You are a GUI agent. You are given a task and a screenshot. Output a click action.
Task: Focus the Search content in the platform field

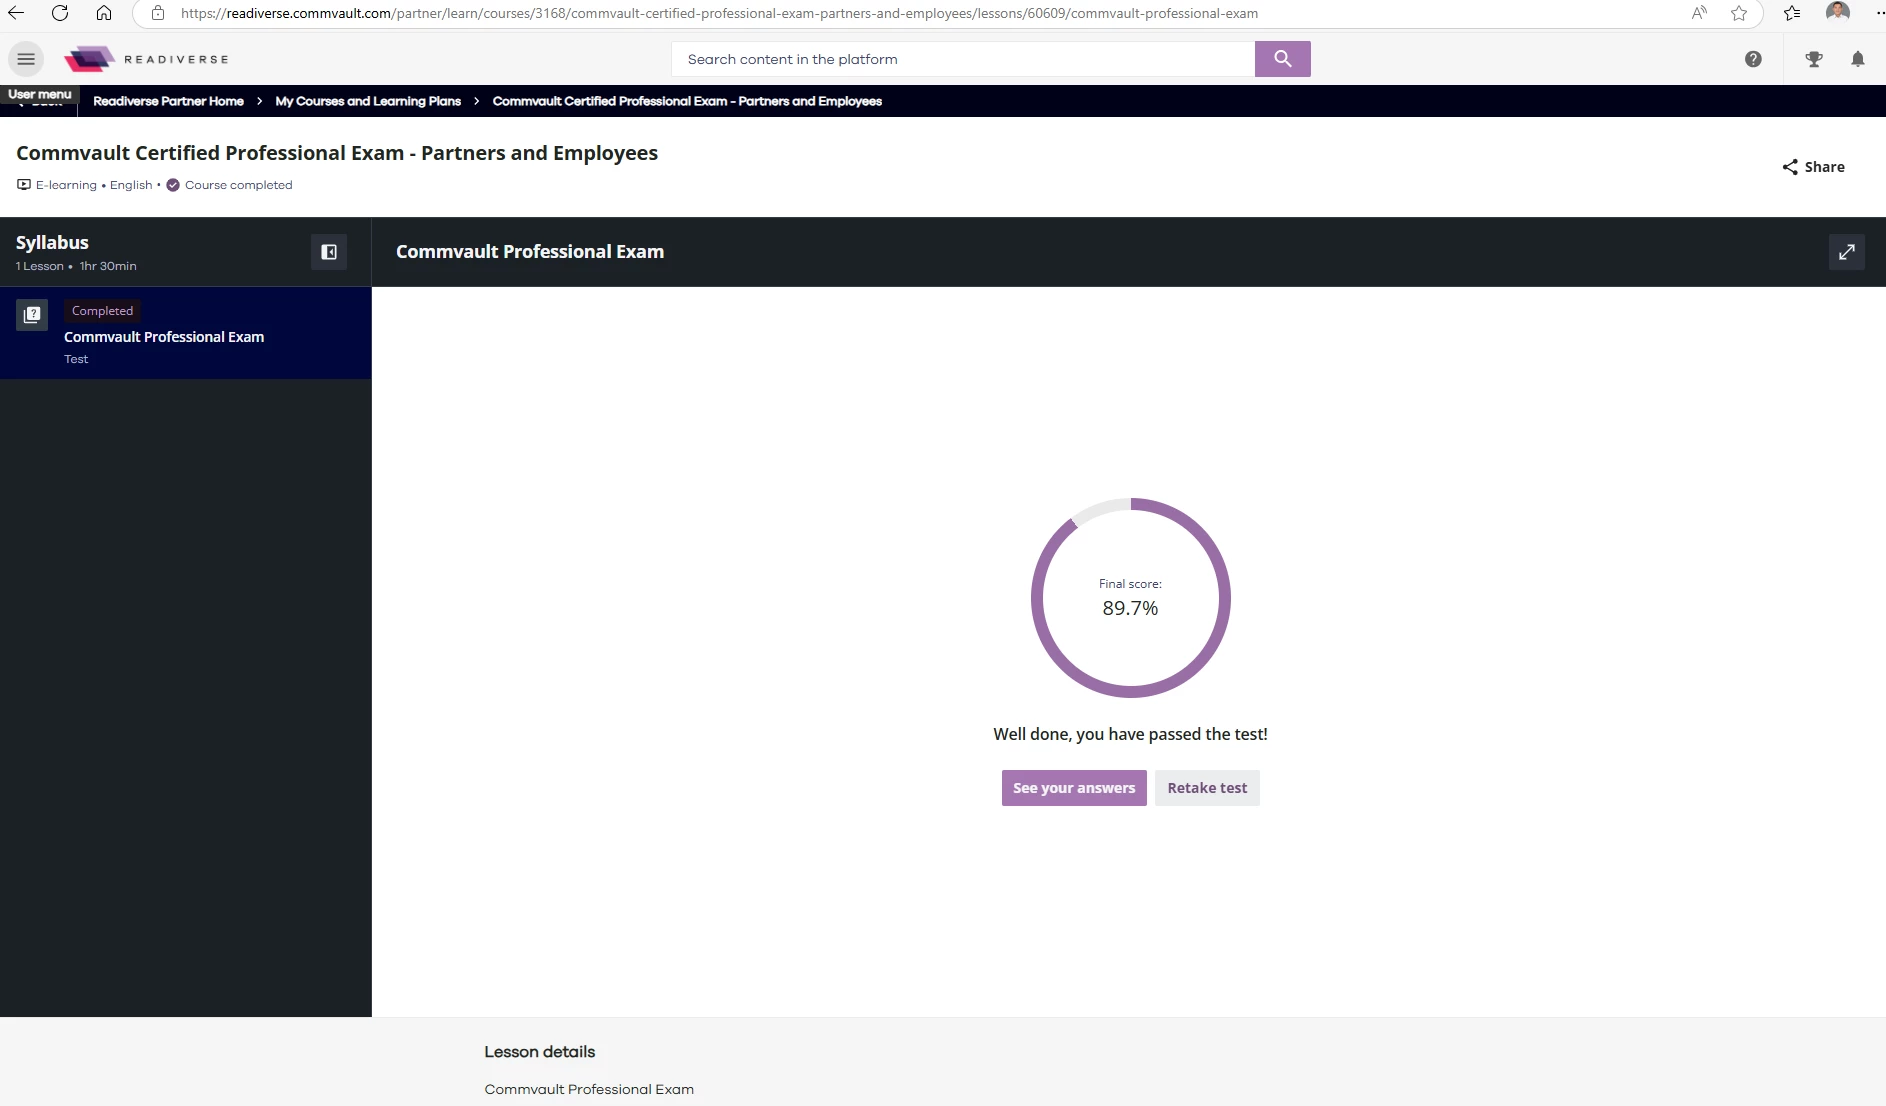[963, 59]
